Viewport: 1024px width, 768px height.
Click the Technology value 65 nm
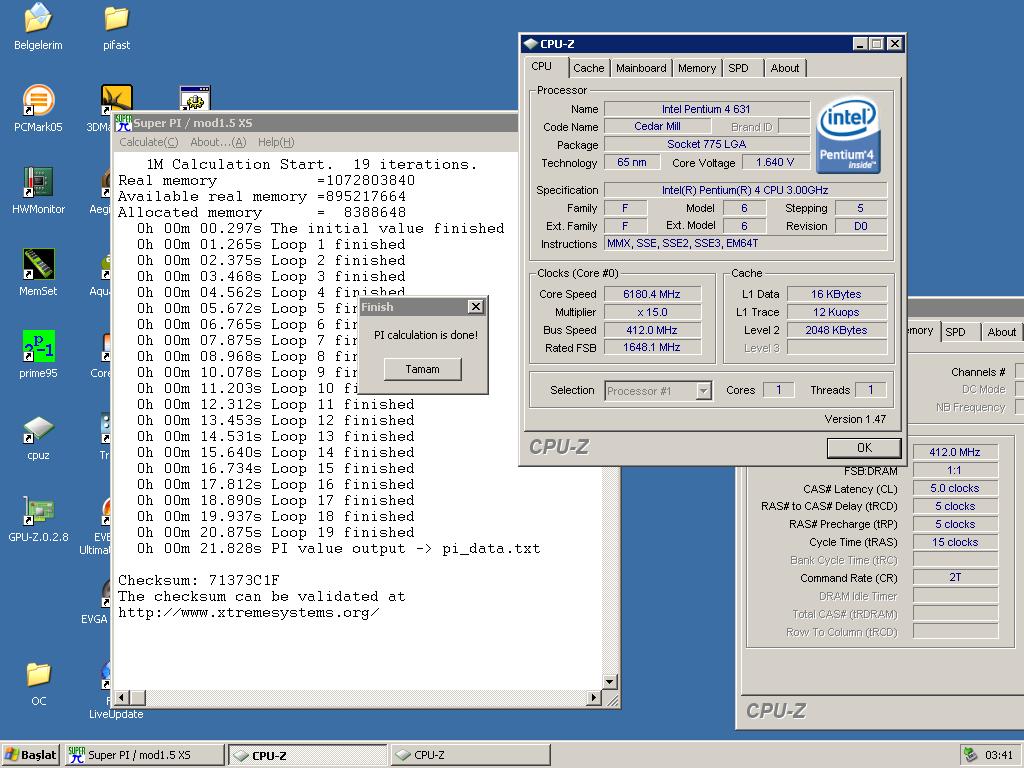(632, 162)
